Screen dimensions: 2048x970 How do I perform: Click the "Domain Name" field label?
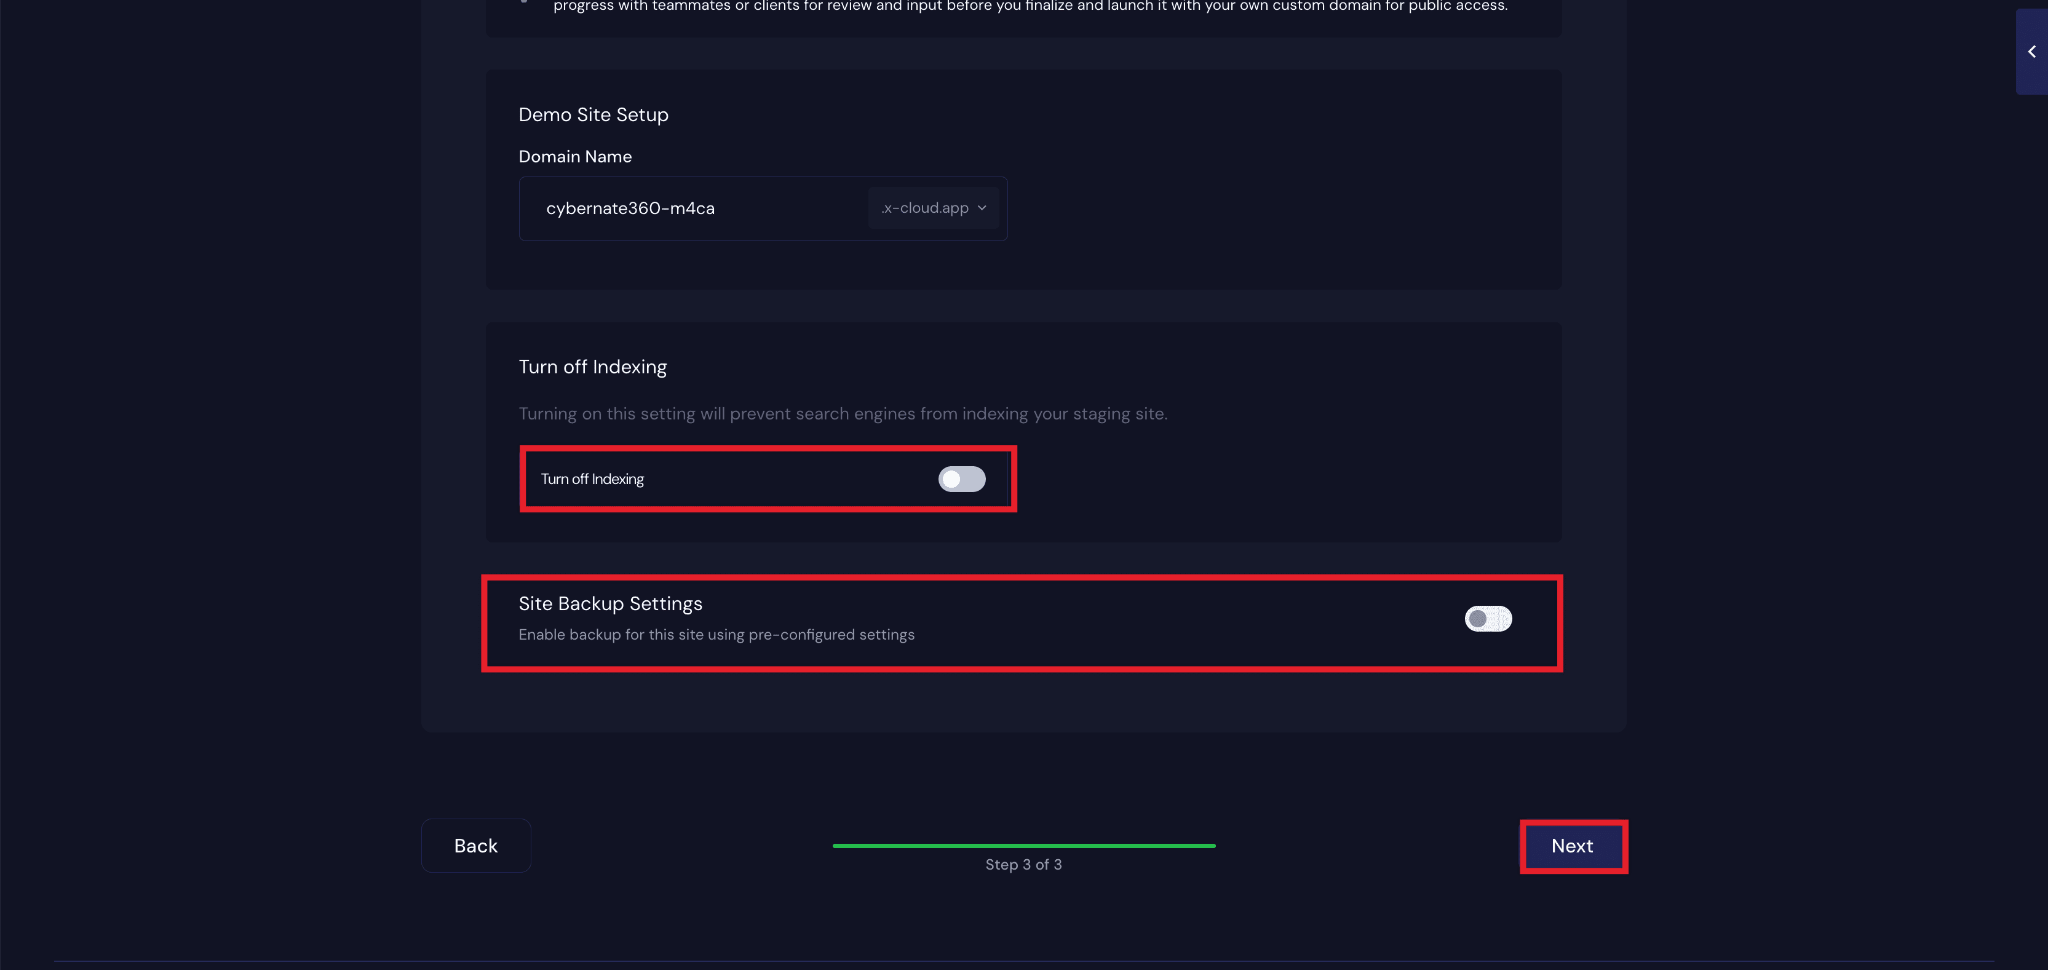pos(575,157)
